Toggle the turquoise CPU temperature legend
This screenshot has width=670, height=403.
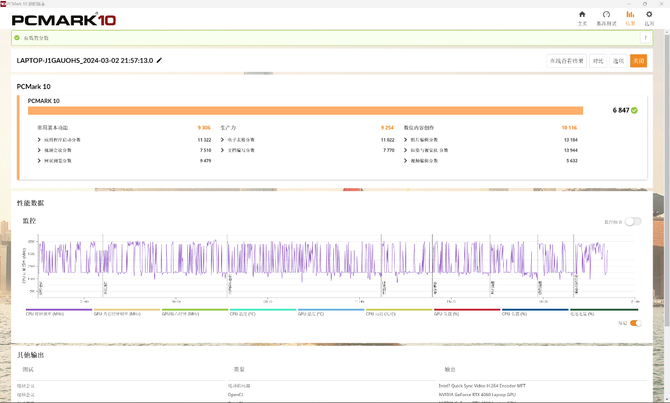point(263,312)
